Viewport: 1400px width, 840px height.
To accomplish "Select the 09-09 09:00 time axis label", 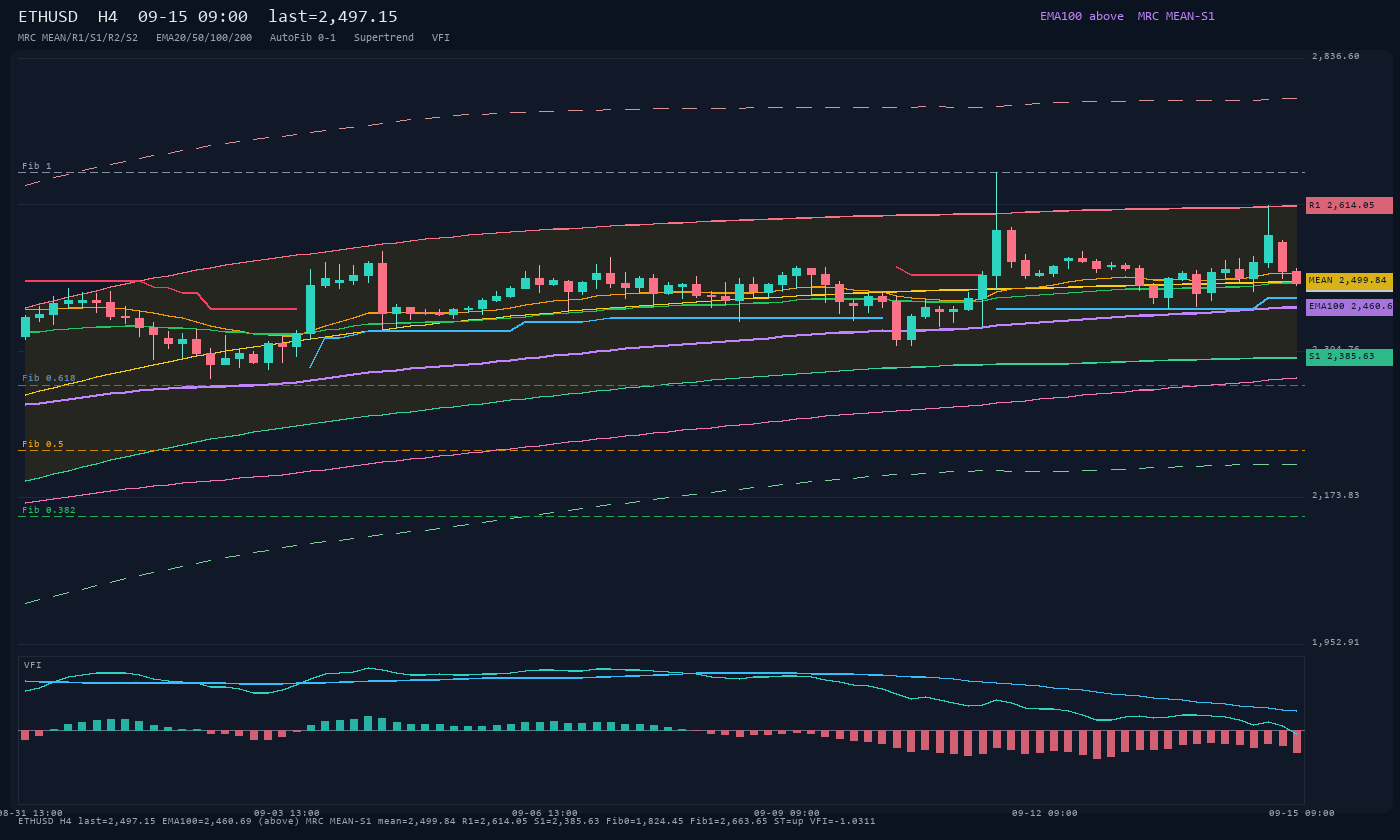I will point(787,813).
